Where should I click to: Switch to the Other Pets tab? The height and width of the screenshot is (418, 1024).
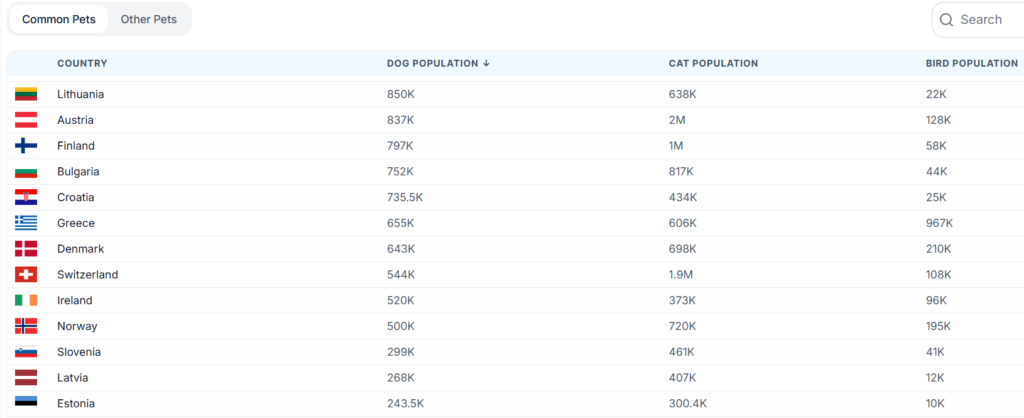click(x=148, y=20)
